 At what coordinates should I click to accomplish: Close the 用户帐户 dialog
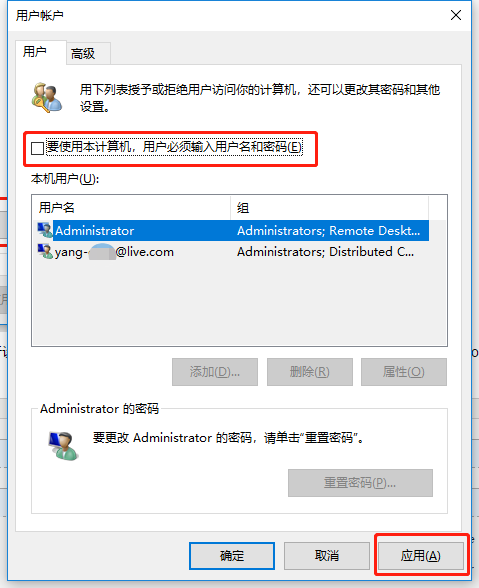[456, 15]
